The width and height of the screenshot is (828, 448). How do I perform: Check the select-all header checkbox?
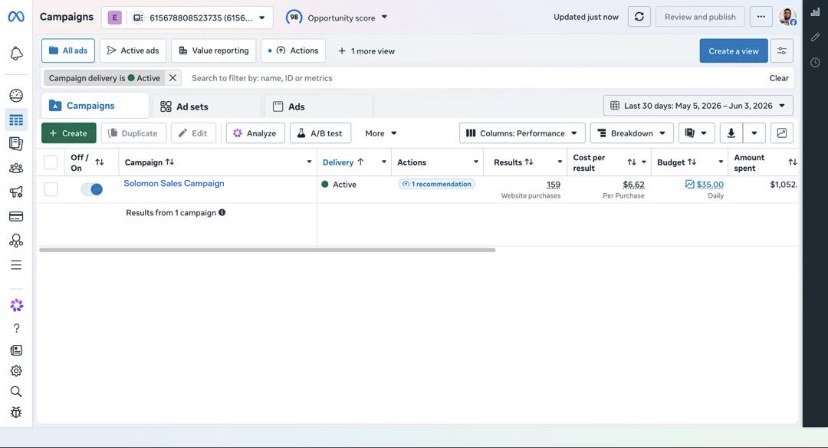point(51,162)
